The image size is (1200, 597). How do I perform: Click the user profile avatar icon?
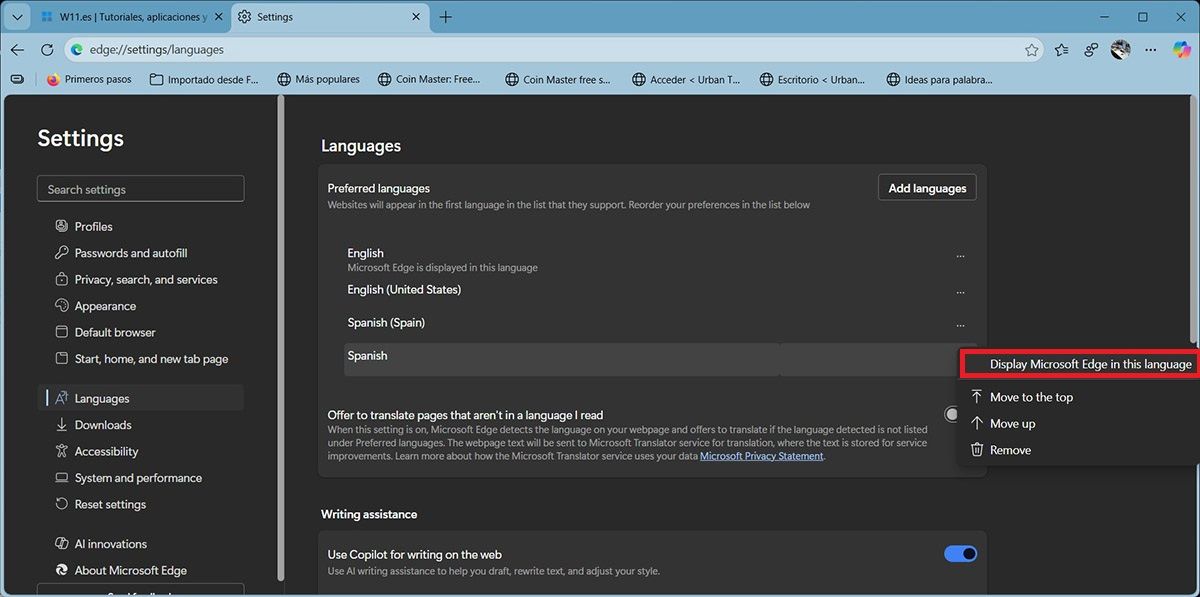pyautogui.click(x=1121, y=49)
